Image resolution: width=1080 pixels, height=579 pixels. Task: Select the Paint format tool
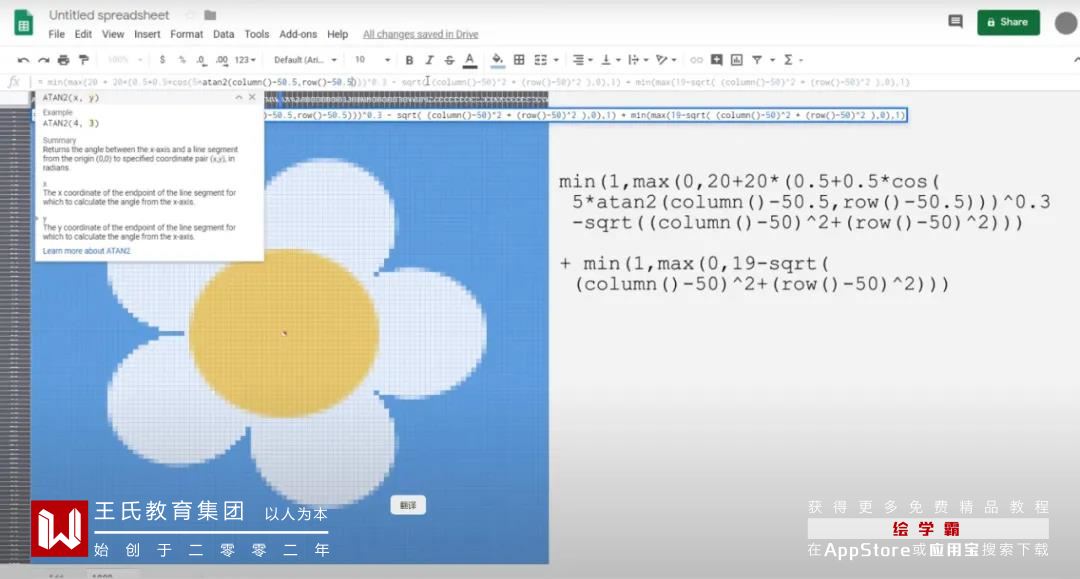[84, 61]
